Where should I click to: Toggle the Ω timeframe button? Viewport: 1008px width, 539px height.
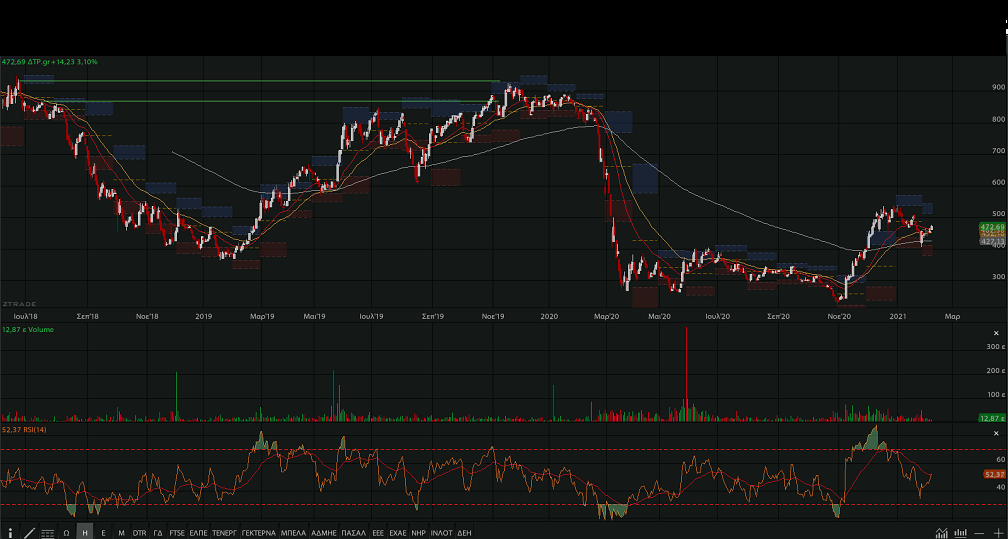tap(66, 532)
